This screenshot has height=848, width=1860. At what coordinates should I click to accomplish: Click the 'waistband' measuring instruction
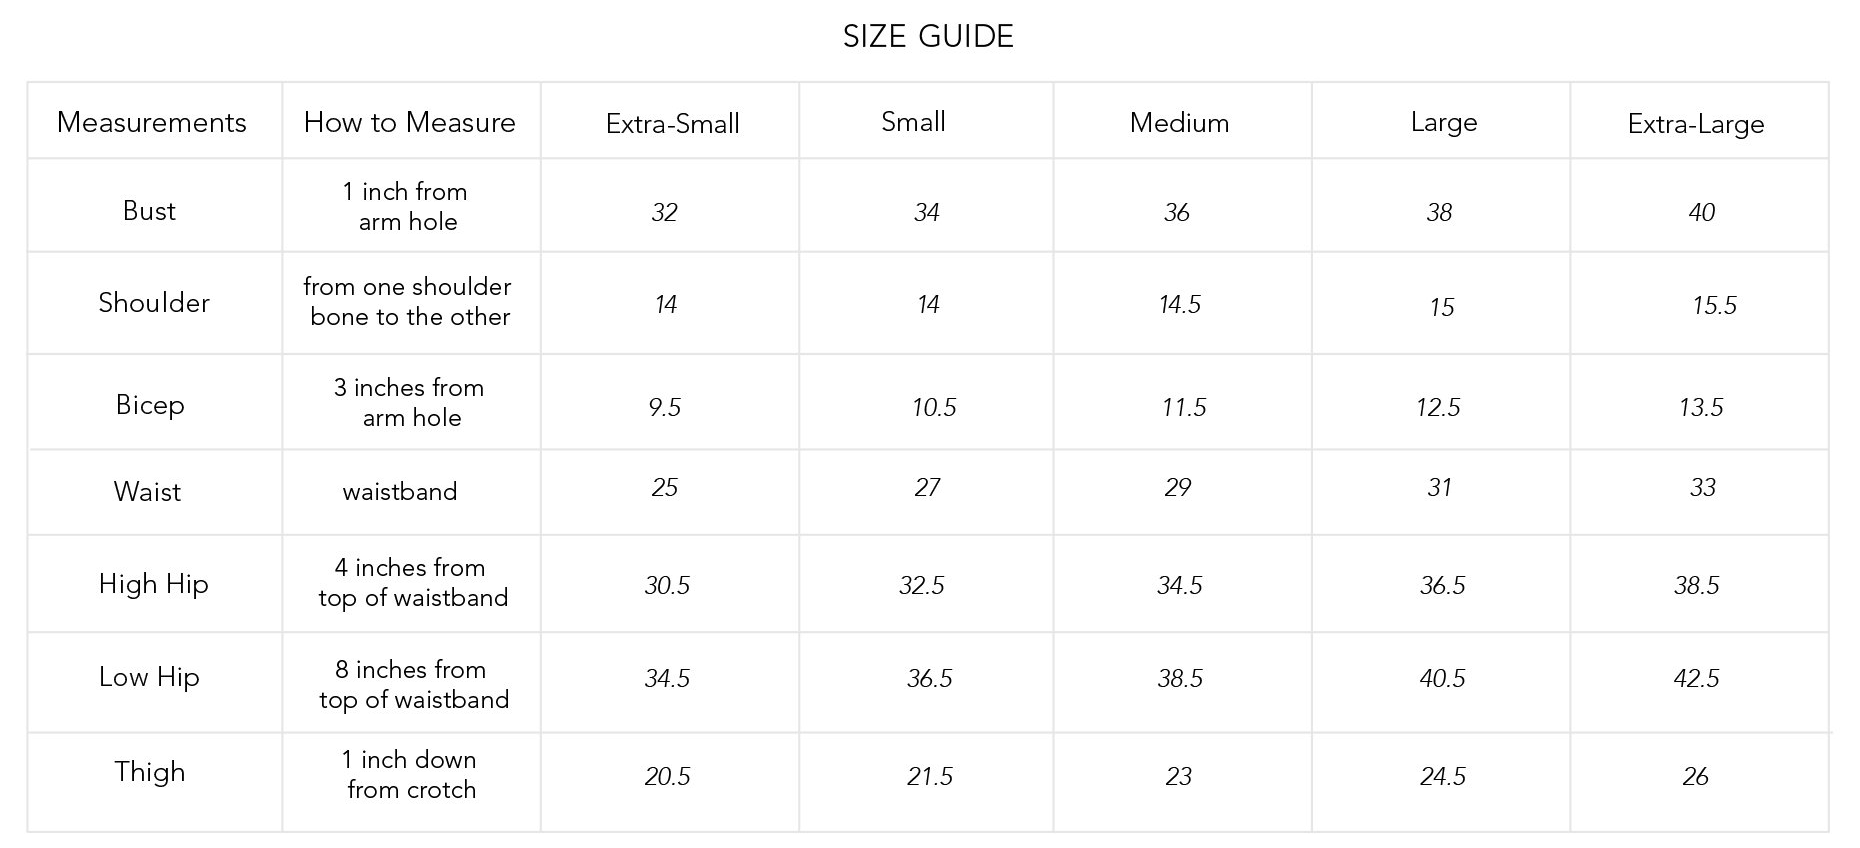click(x=400, y=492)
